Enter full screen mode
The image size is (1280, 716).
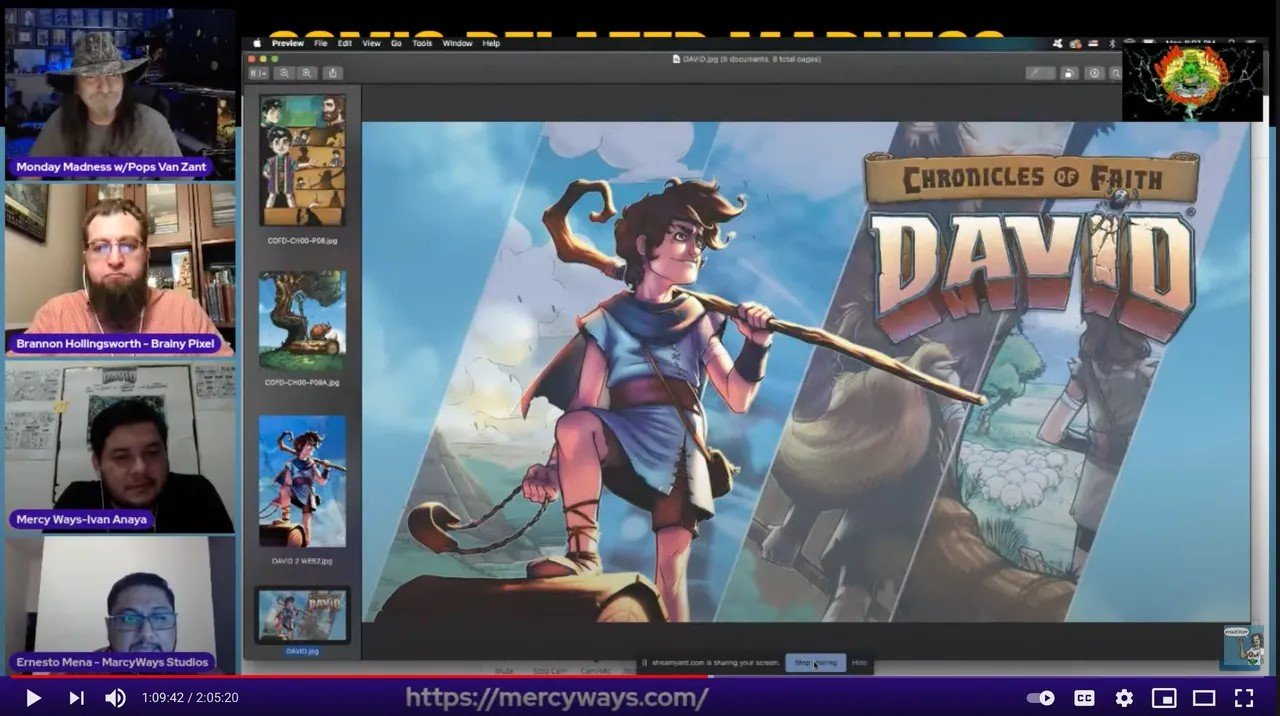(1244, 698)
